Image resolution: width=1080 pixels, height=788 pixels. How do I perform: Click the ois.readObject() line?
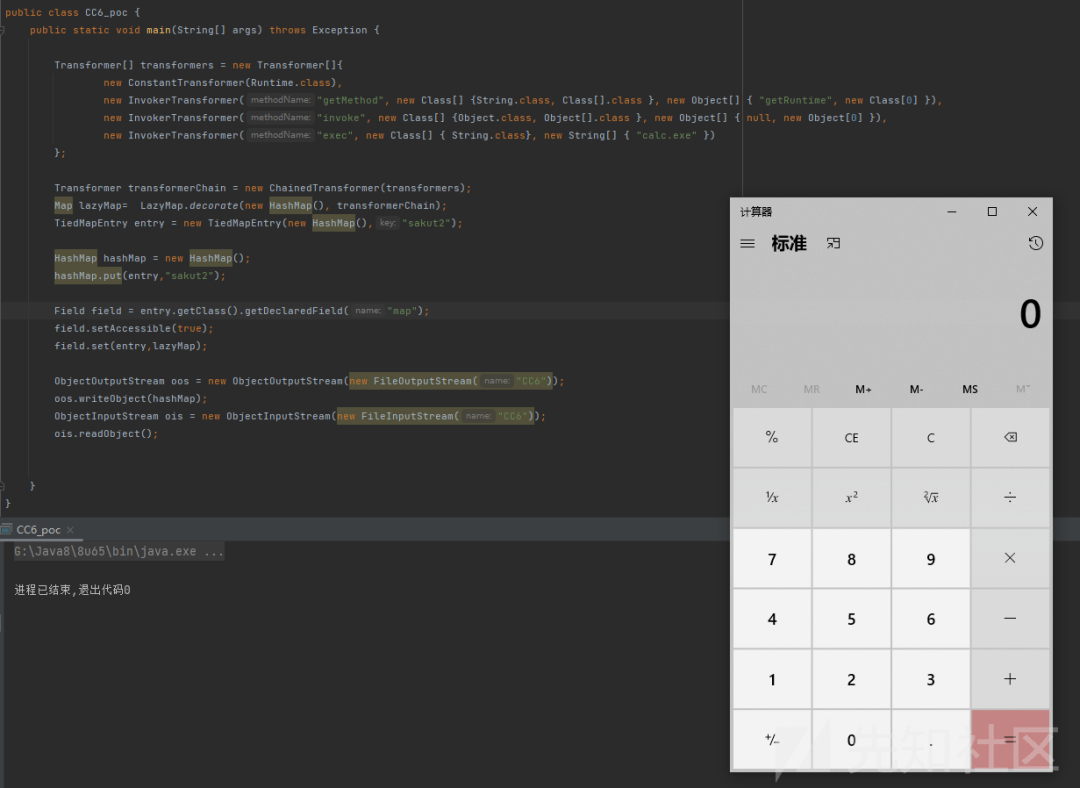pyautogui.click(x=106, y=433)
